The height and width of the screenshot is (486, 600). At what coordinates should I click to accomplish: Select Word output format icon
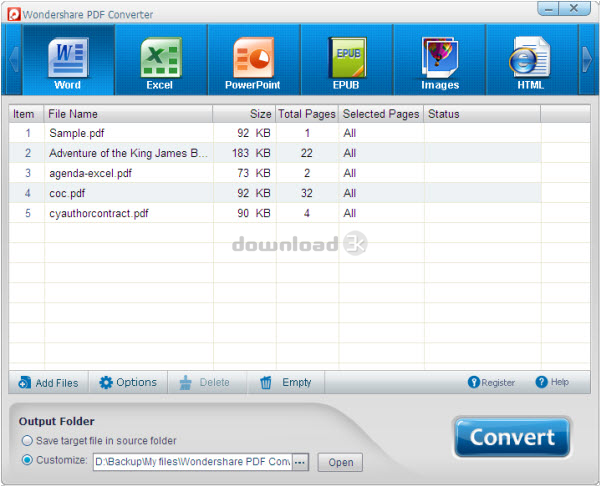click(x=68, y=60)
